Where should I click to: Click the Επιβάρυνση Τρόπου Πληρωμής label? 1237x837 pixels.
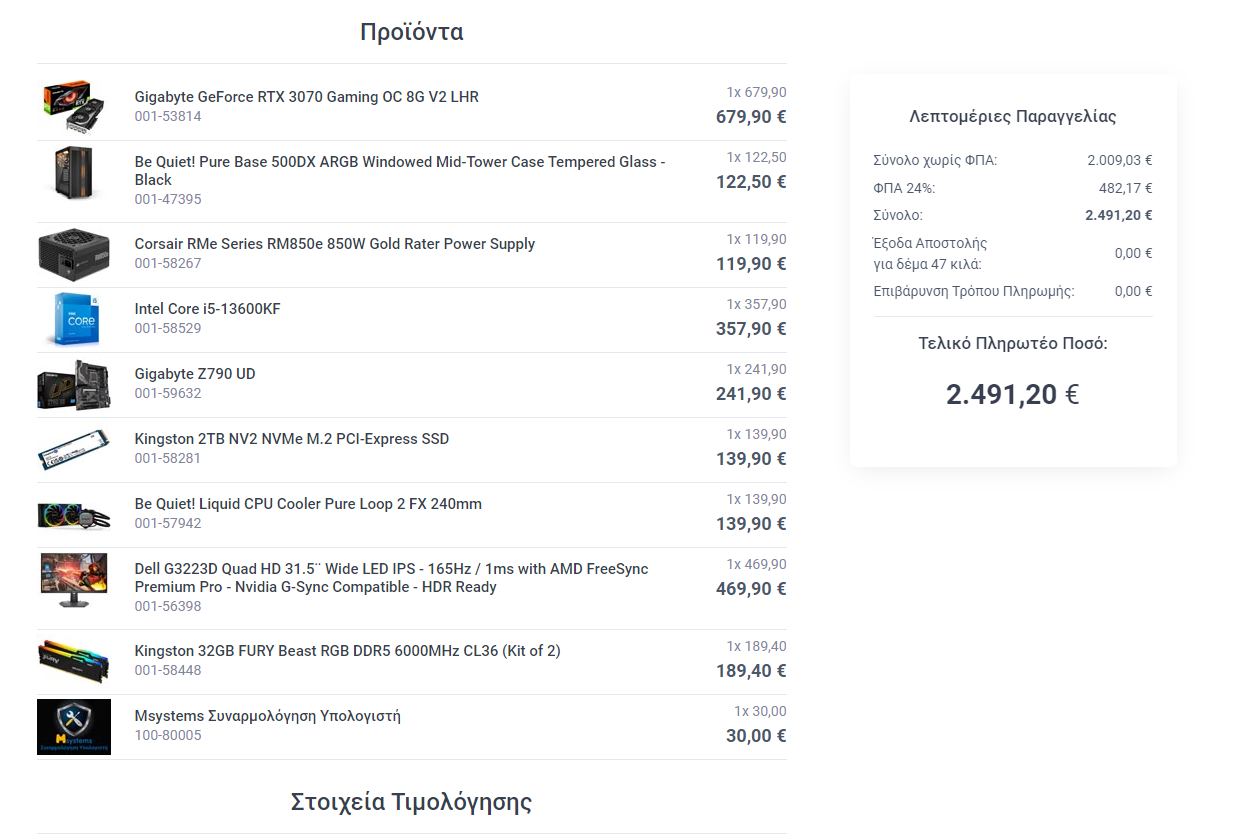pyautogui.click(x=974, y=292)
